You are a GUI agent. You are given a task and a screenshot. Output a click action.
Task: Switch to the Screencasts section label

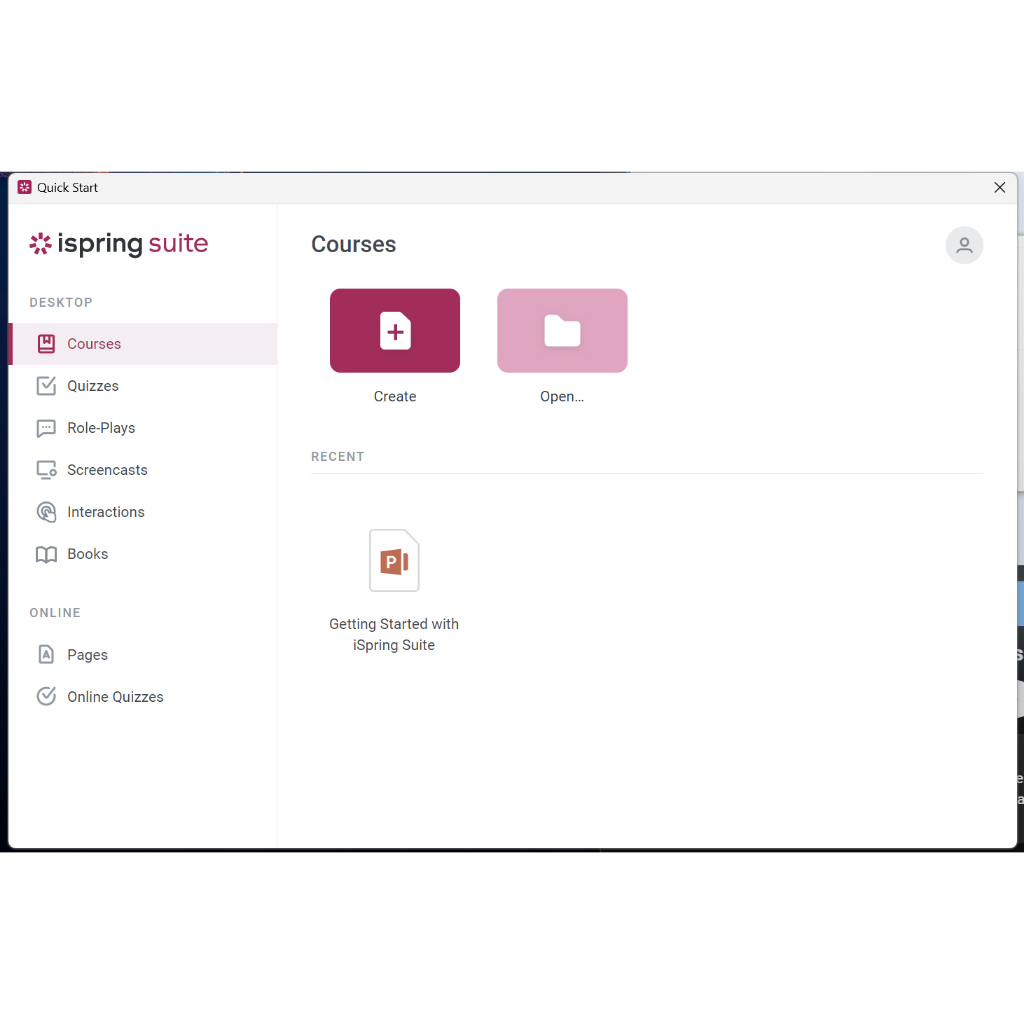(x=107, y=470)
